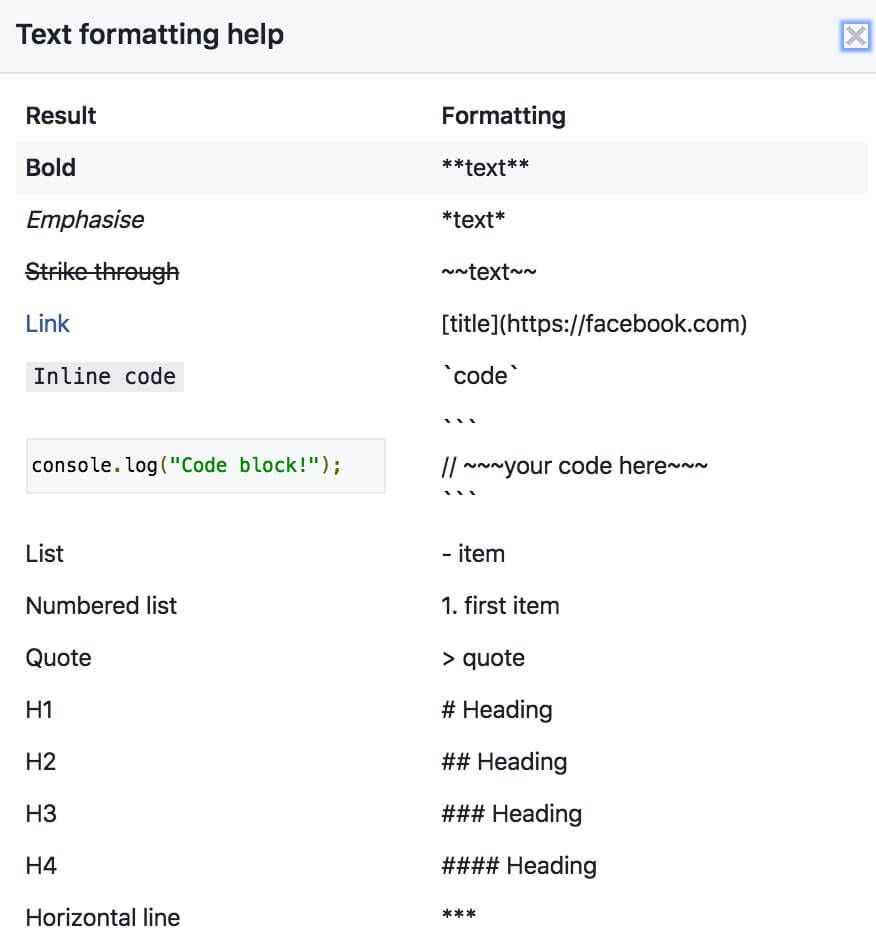Viewport: 876px width, 944px height.
Task: Select the **text** bold formatting syntax
Action: pos(485,168)
